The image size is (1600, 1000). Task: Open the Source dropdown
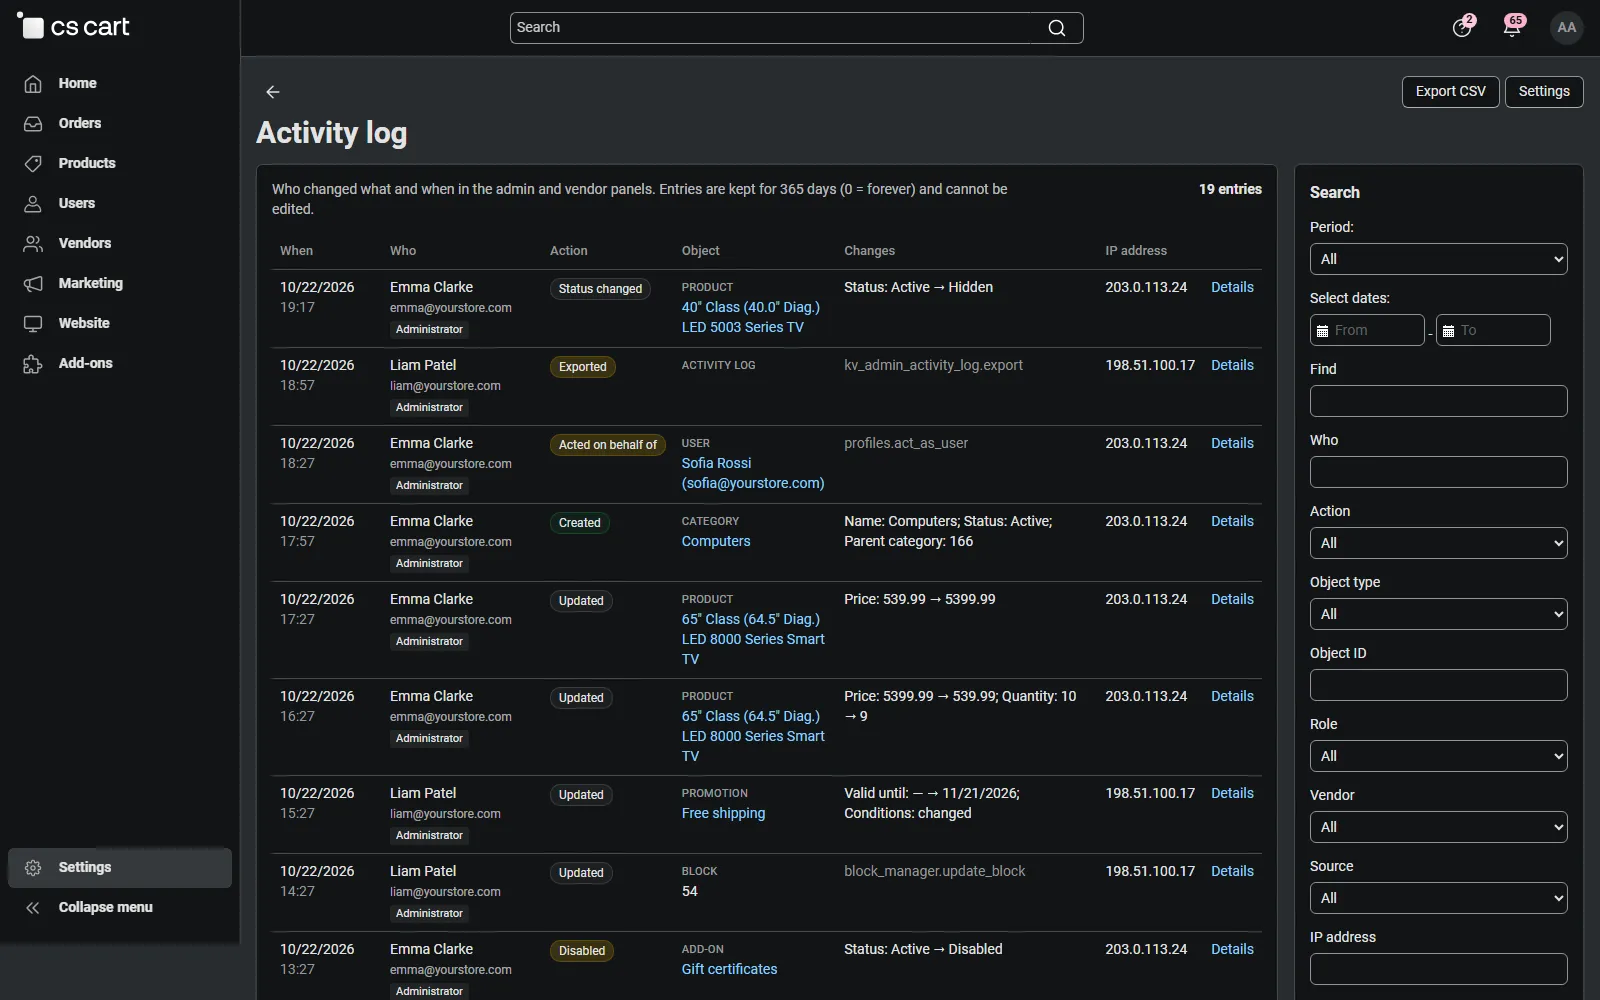coord(1438,898)
